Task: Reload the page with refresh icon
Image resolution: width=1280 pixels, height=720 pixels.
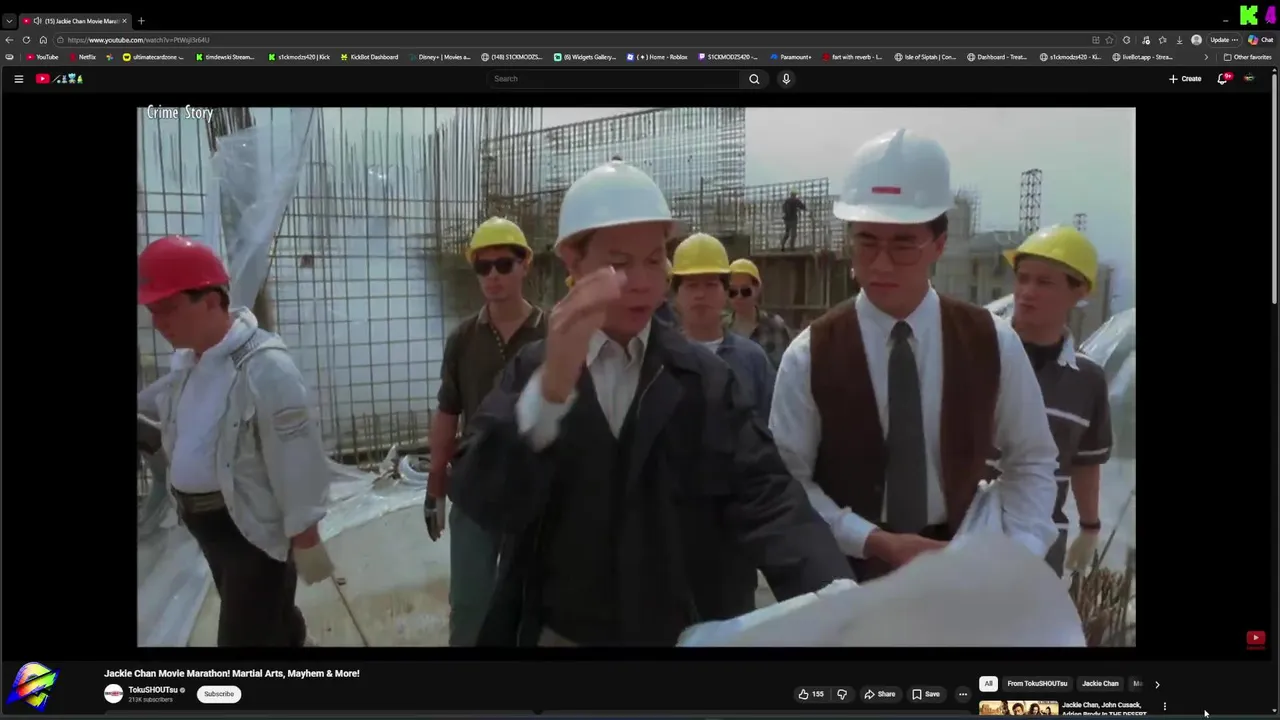Action: 26,40
